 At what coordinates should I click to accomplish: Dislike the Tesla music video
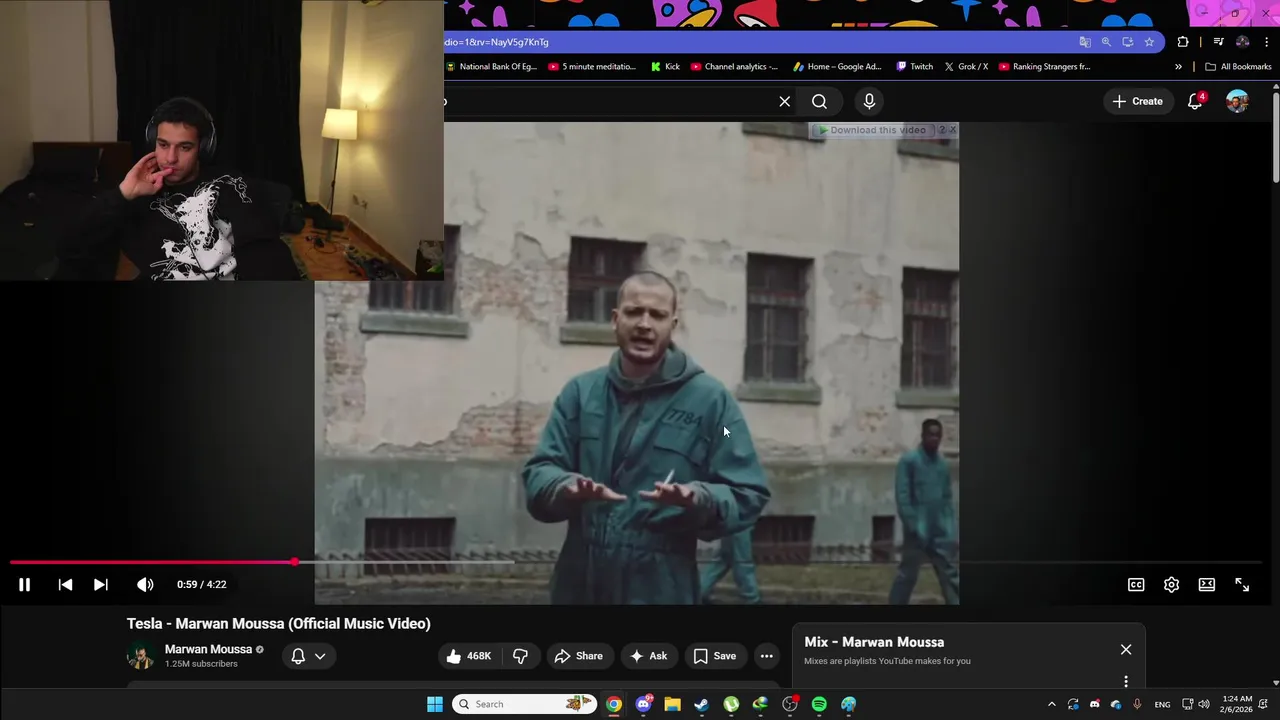[x=520, y=656]
